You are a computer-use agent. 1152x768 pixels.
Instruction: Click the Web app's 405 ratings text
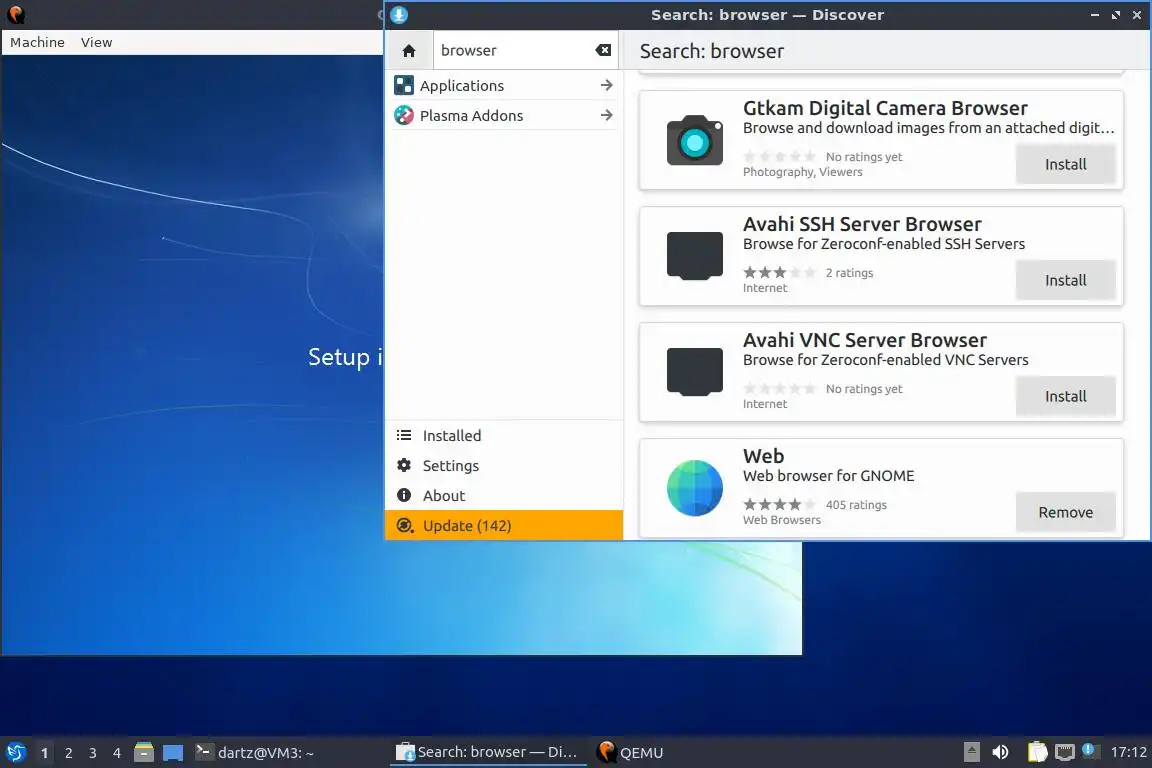pos(856,505)
